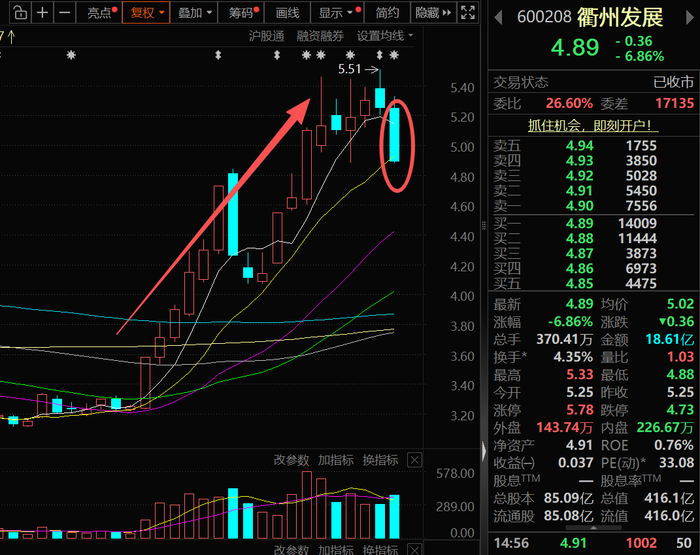Select the 画线 drawing tool
This screenshot has width=700, height=555.
[287, 13]
